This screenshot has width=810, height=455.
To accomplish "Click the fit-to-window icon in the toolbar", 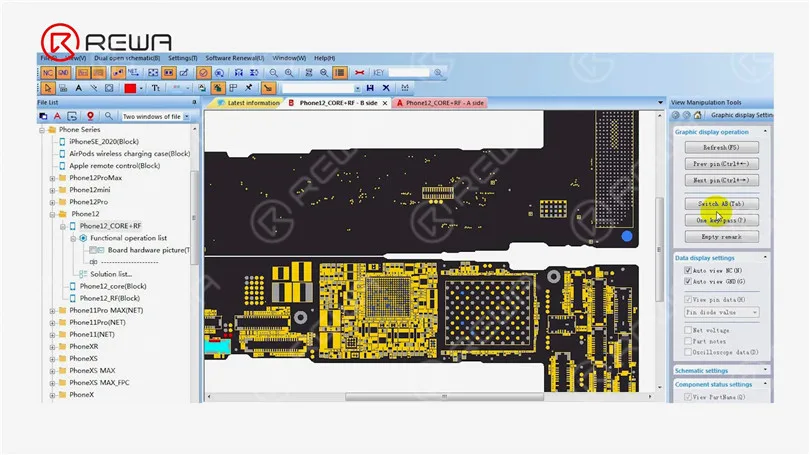I will [x=153, y=73].
